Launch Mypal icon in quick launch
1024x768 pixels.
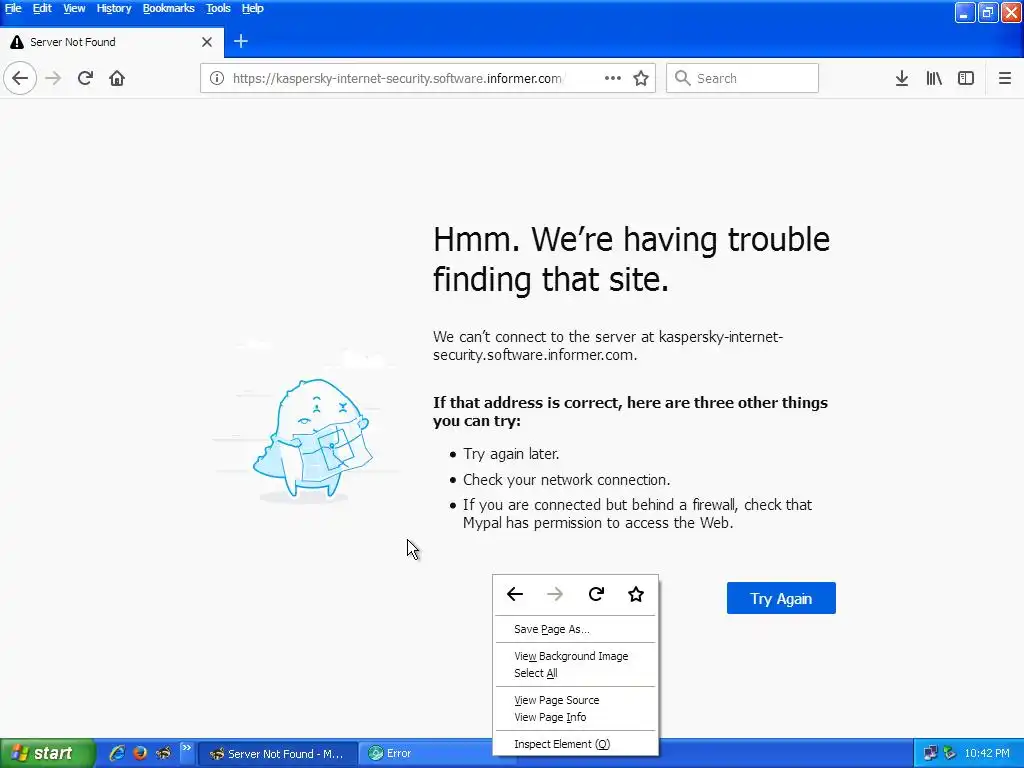coord(163,753)
